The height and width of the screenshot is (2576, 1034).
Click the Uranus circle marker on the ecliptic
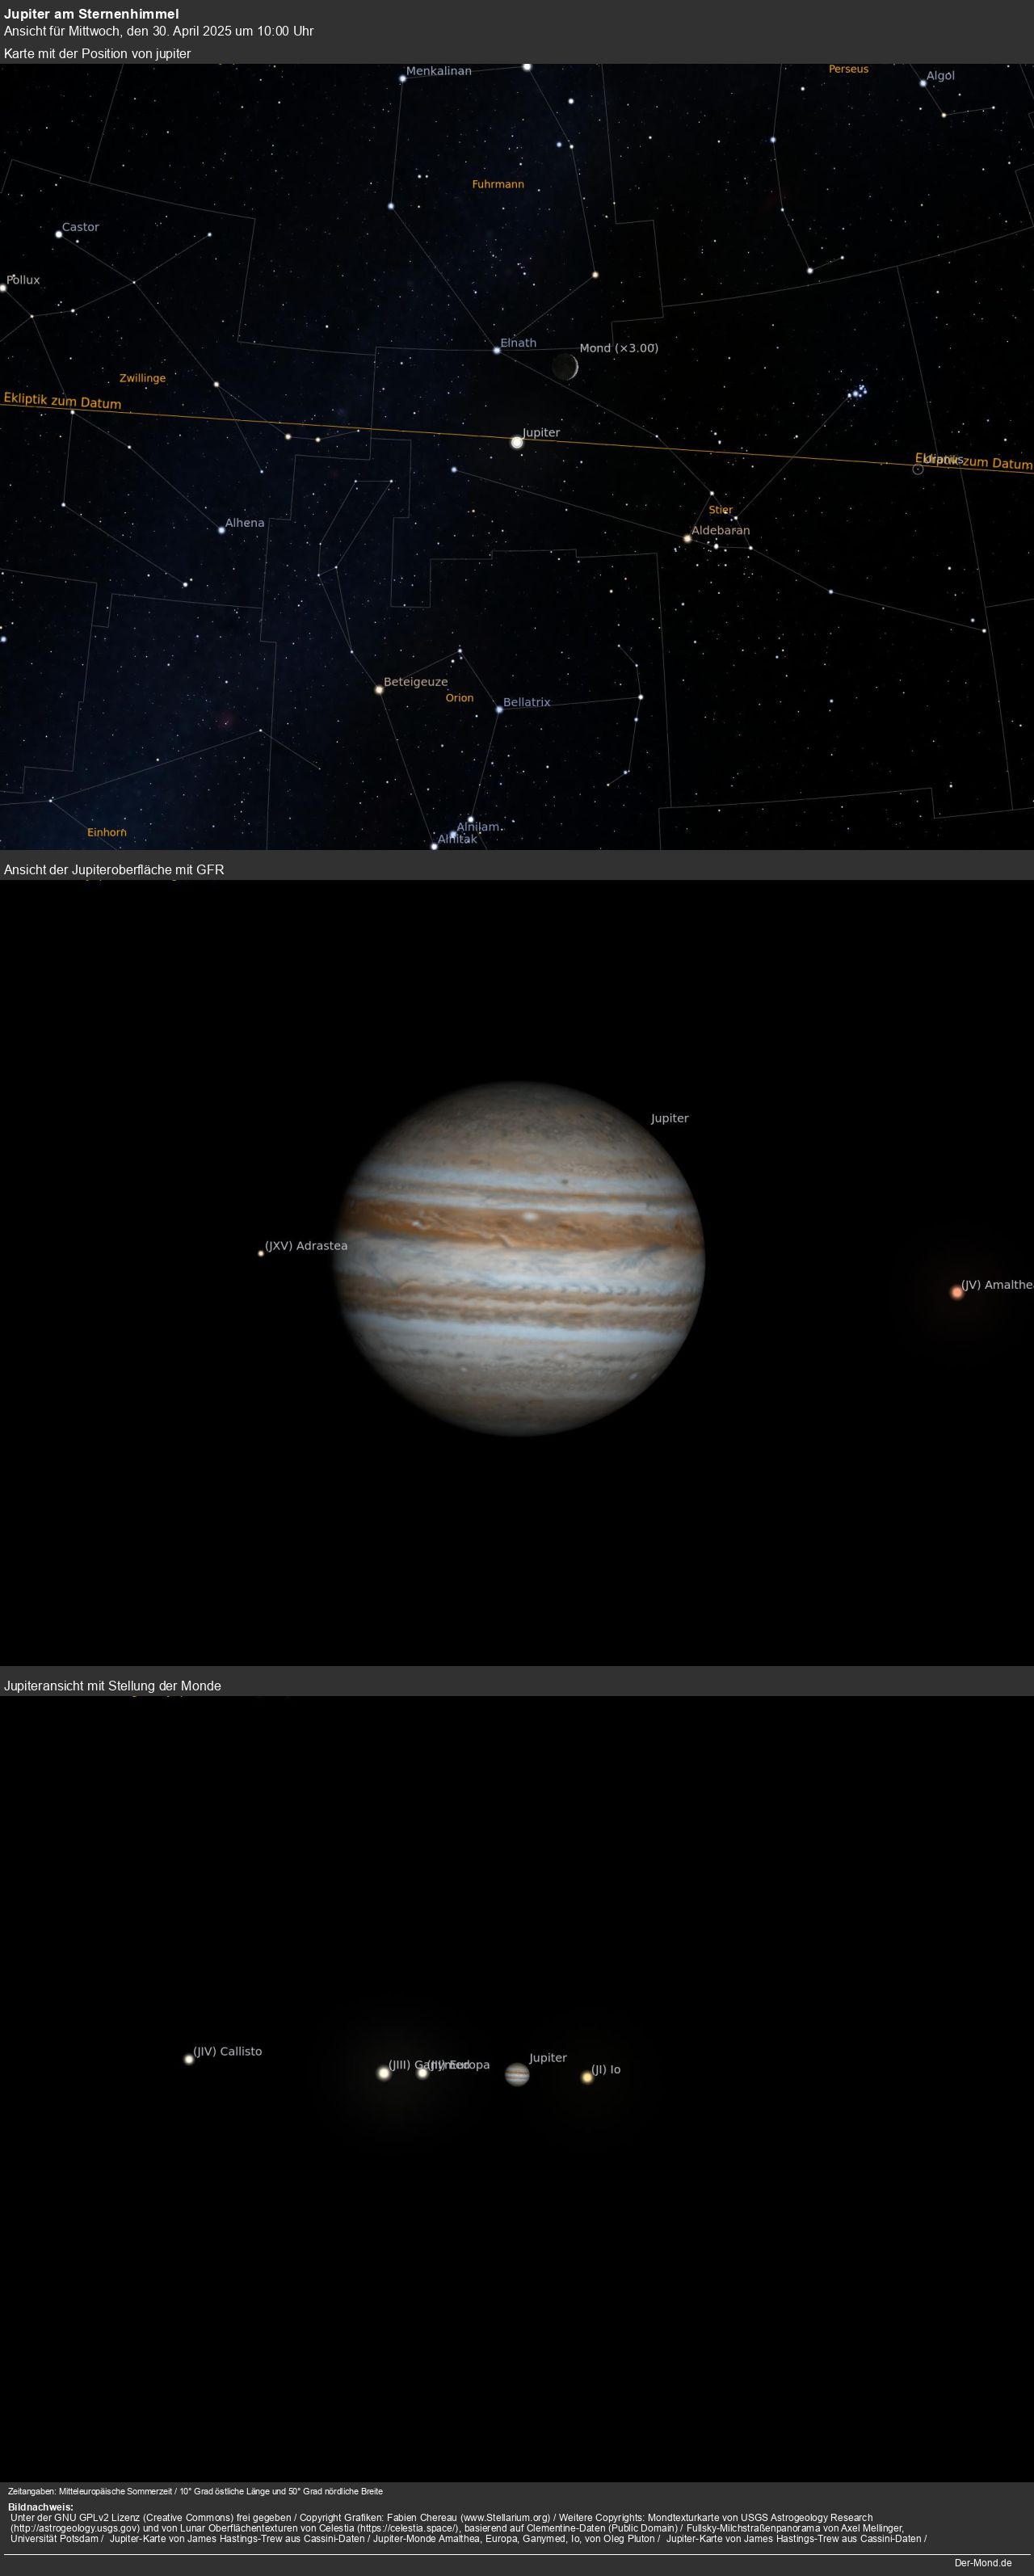tap(918, 469)
